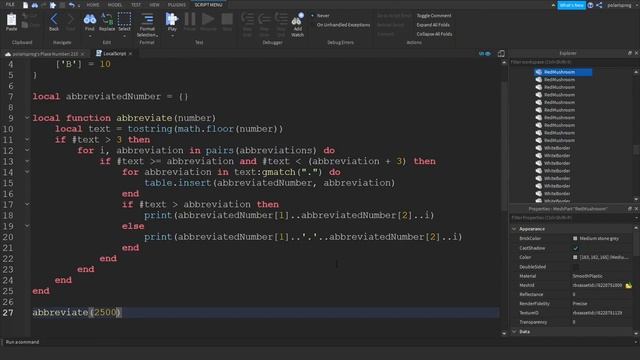Toggle the CastShadow checkbox
Screen dimensions: 640x360
click(576, 248)
